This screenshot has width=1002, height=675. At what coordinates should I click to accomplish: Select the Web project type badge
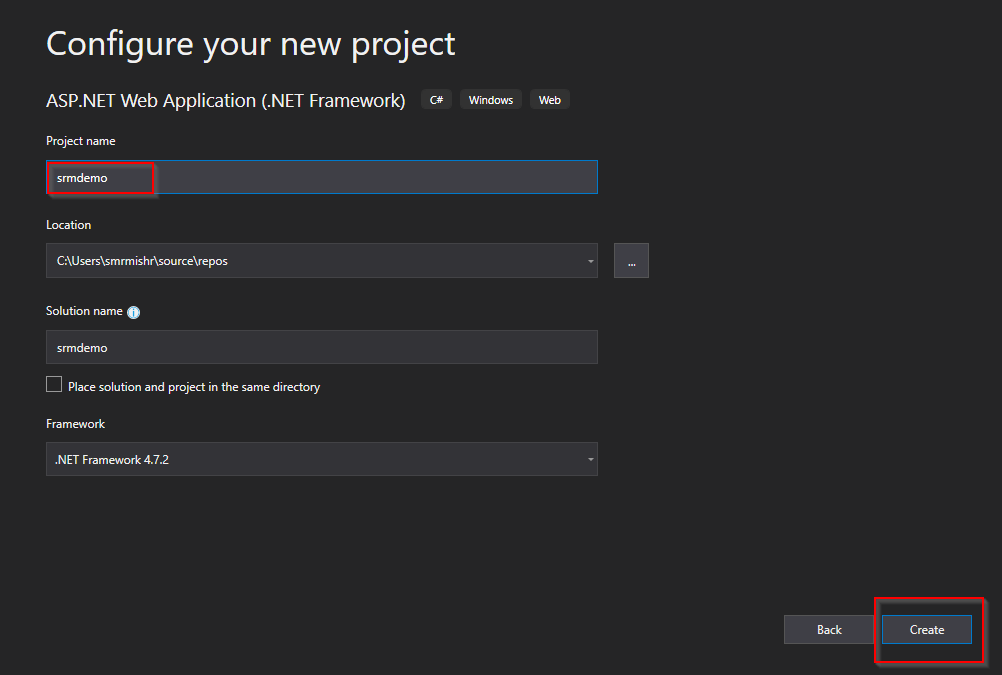549,99
